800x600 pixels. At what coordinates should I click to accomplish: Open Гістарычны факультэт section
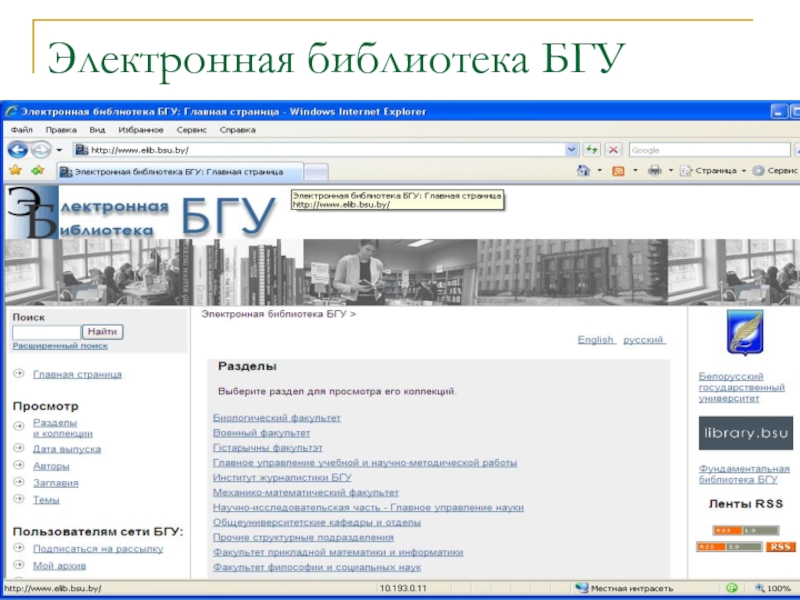click(x=267, y=447)
